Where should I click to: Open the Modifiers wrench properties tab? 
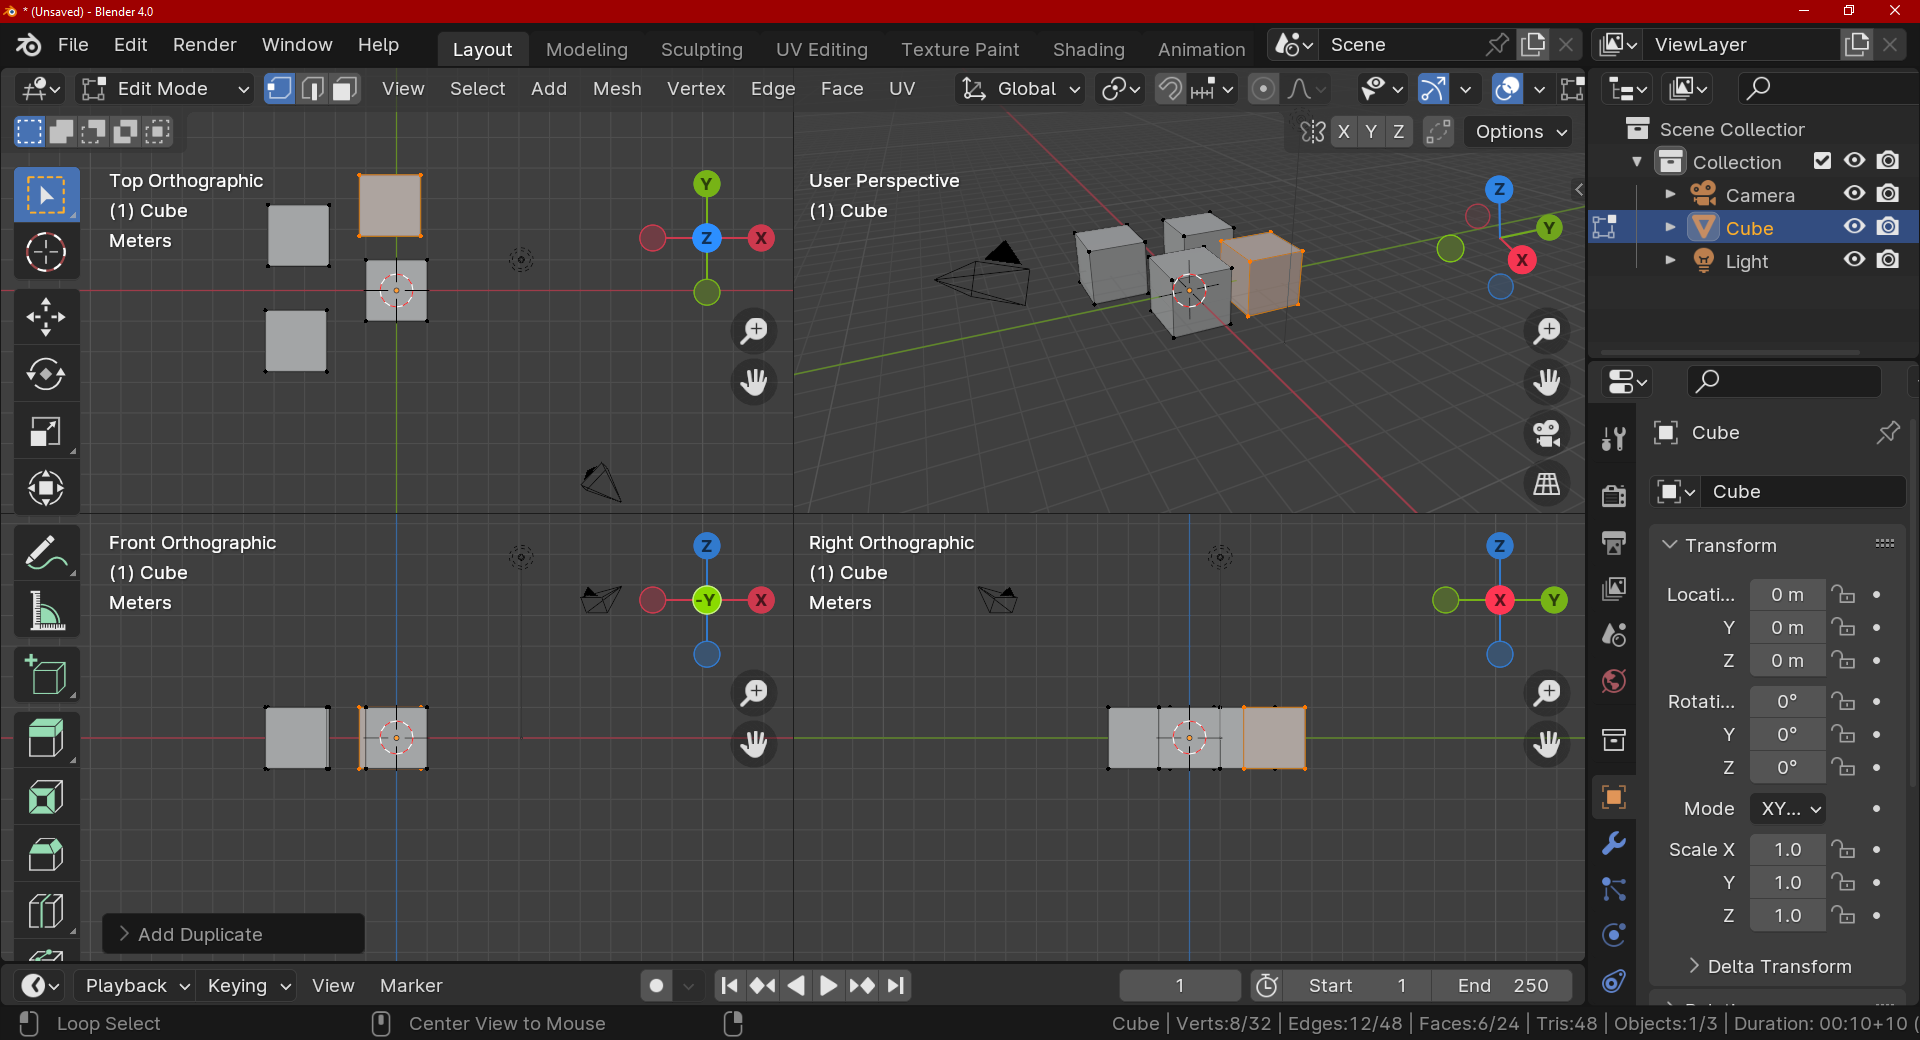tap(1613, 843)
